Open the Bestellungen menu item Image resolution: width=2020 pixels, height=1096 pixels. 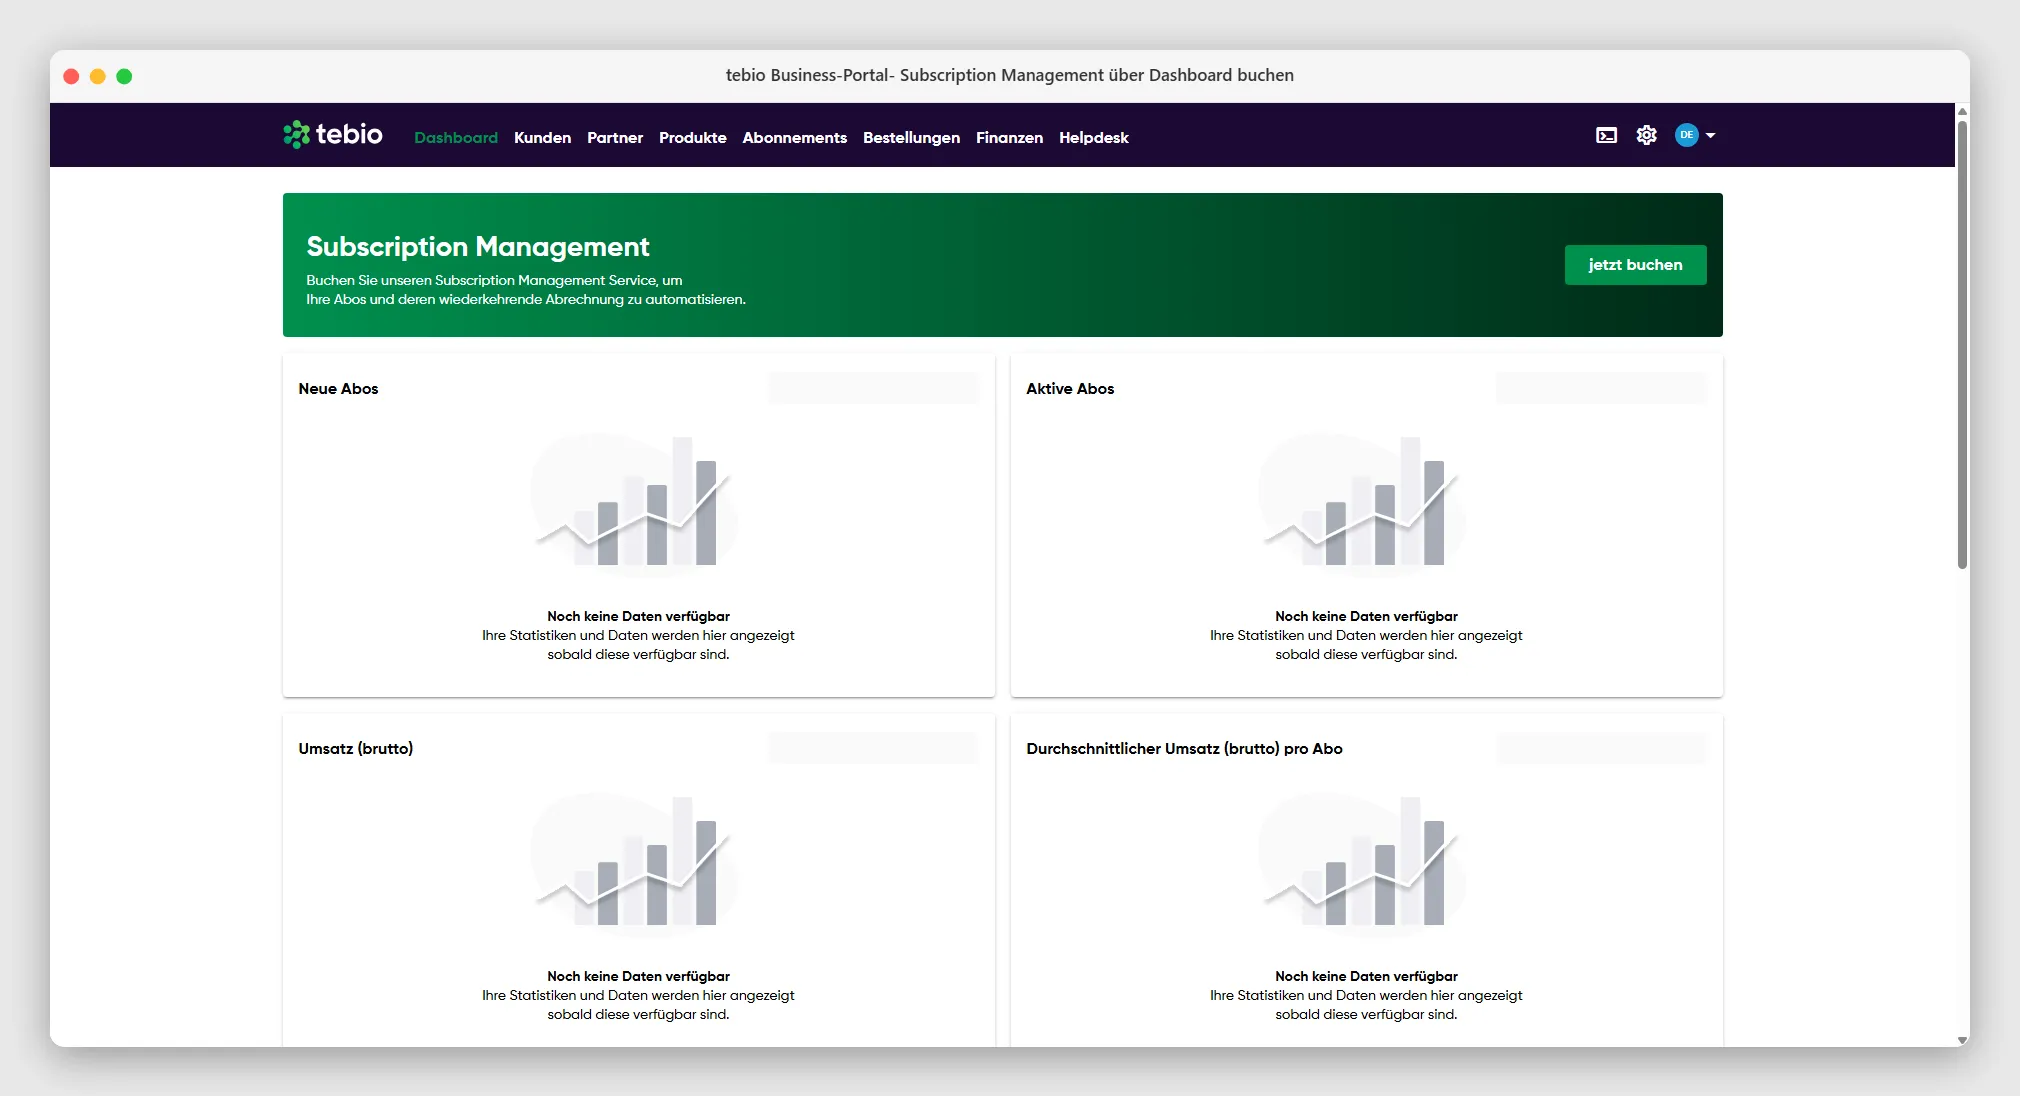click(x=911, y=137)
